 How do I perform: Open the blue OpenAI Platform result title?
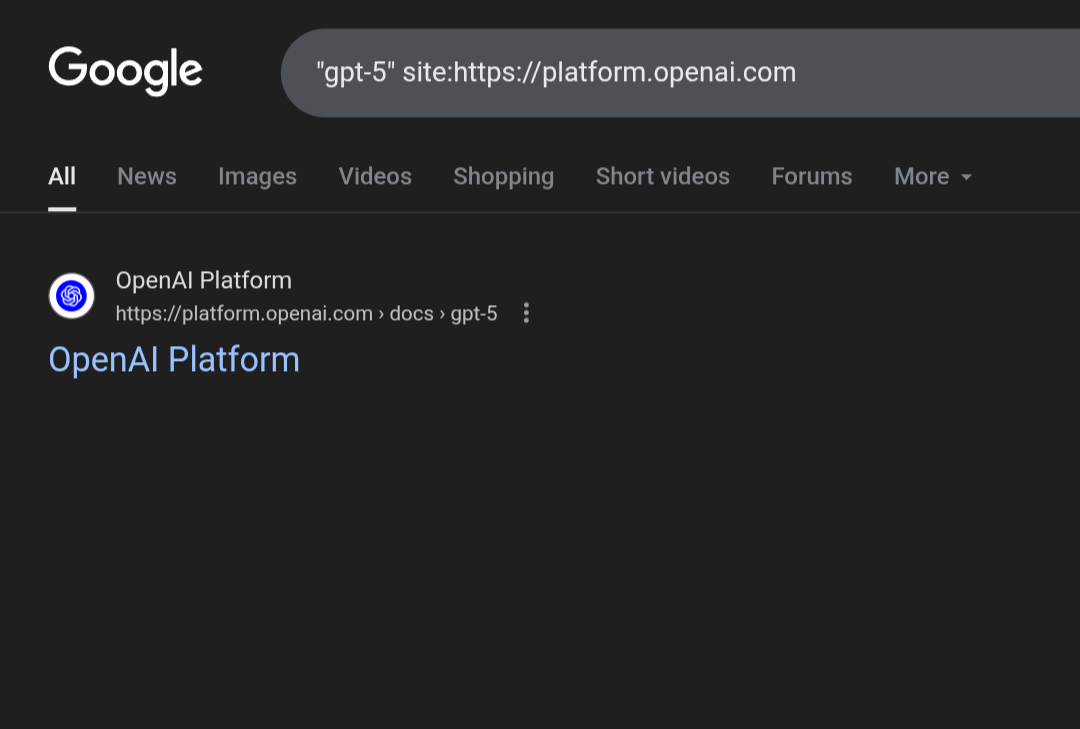tap(174, 360)
